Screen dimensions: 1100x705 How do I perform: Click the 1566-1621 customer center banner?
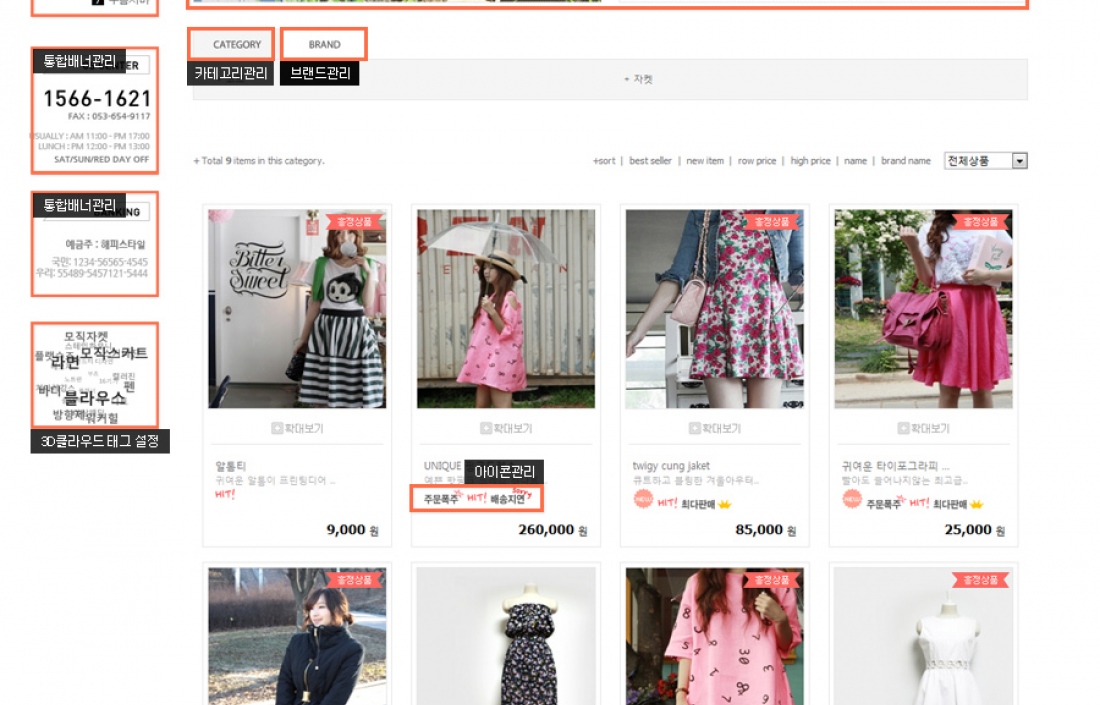[x=96, y=99]
